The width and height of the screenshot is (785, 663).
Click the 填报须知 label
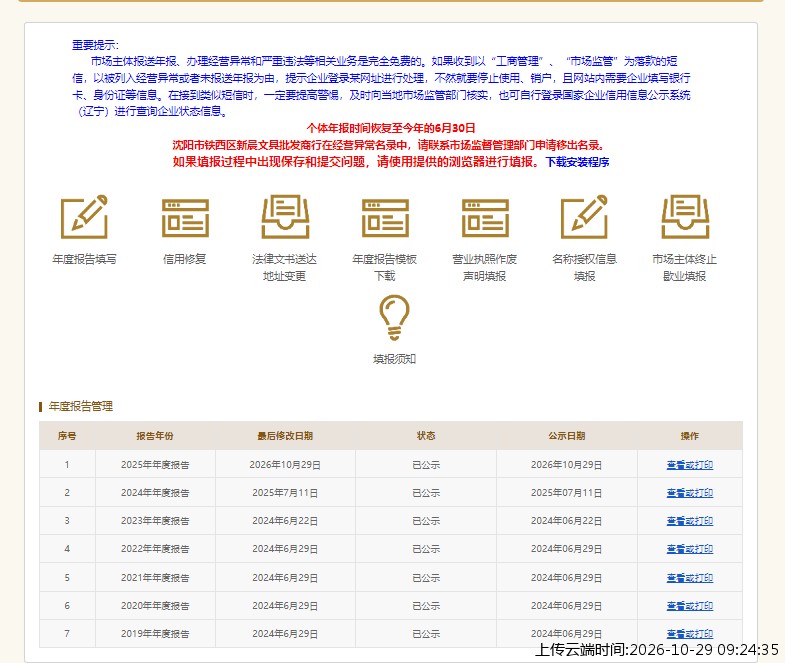click(395, 359)
